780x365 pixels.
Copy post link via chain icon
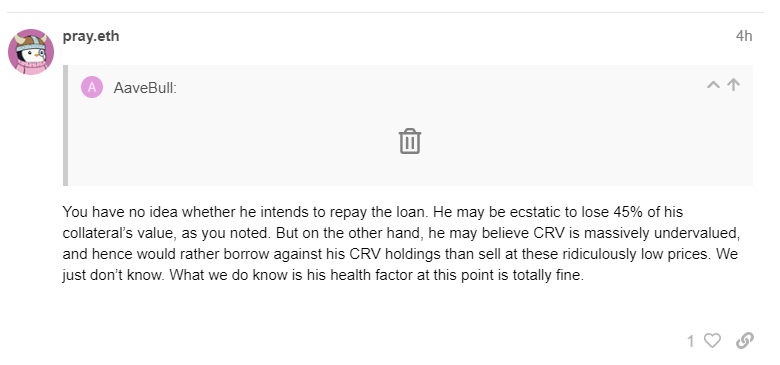[745, 341]
